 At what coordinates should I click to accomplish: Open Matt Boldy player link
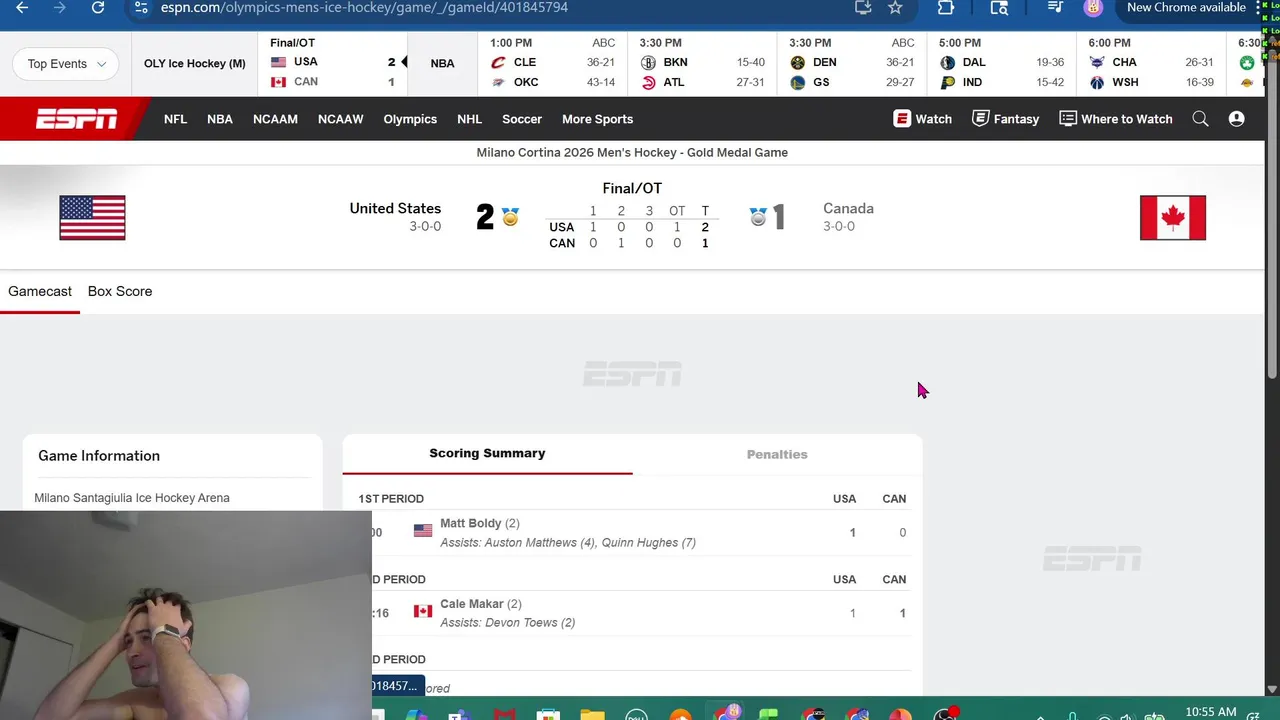(x=470, y=523)
